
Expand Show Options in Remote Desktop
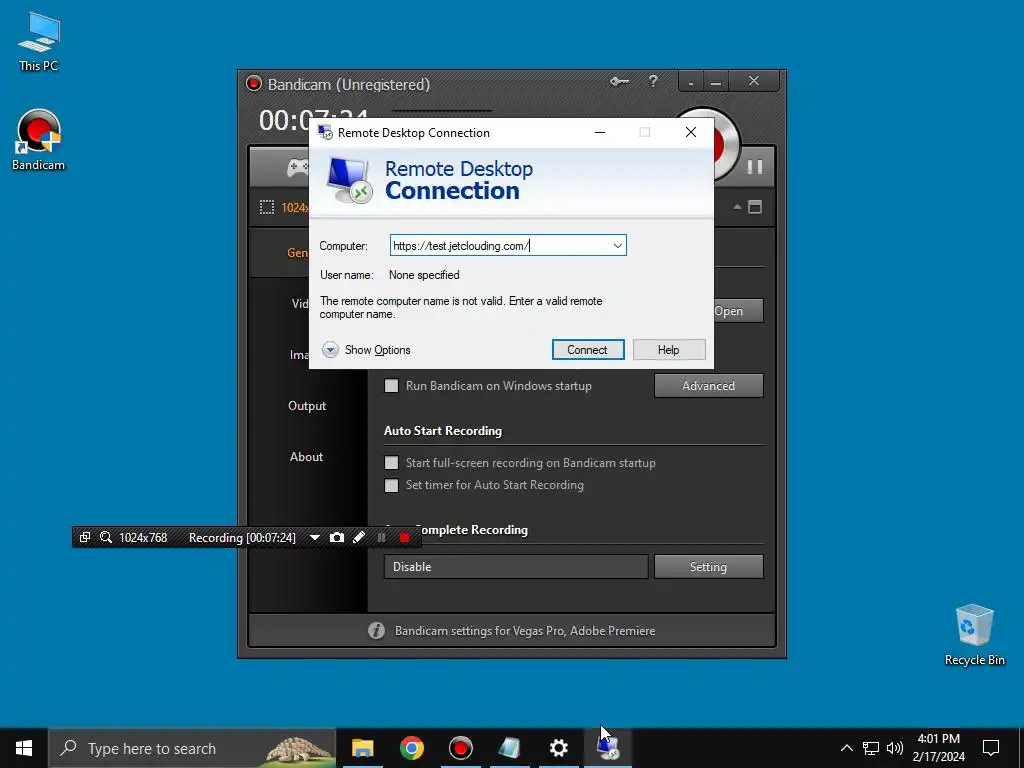[x=366, y=350]
